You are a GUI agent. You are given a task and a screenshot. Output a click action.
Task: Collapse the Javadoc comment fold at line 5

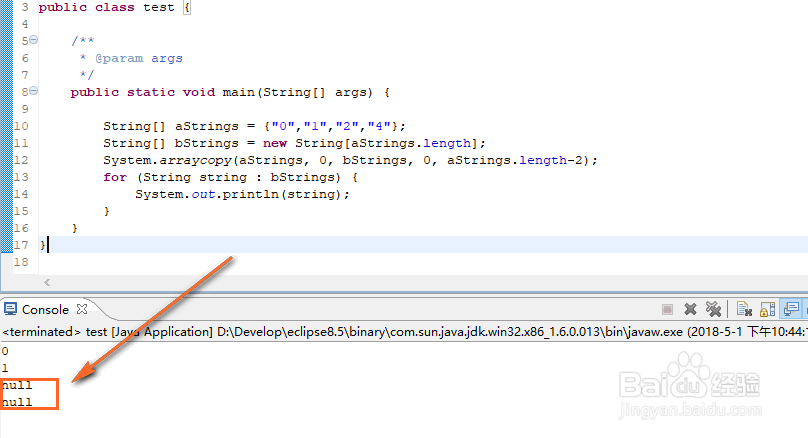pyautogui.click(x=33, y=40)
